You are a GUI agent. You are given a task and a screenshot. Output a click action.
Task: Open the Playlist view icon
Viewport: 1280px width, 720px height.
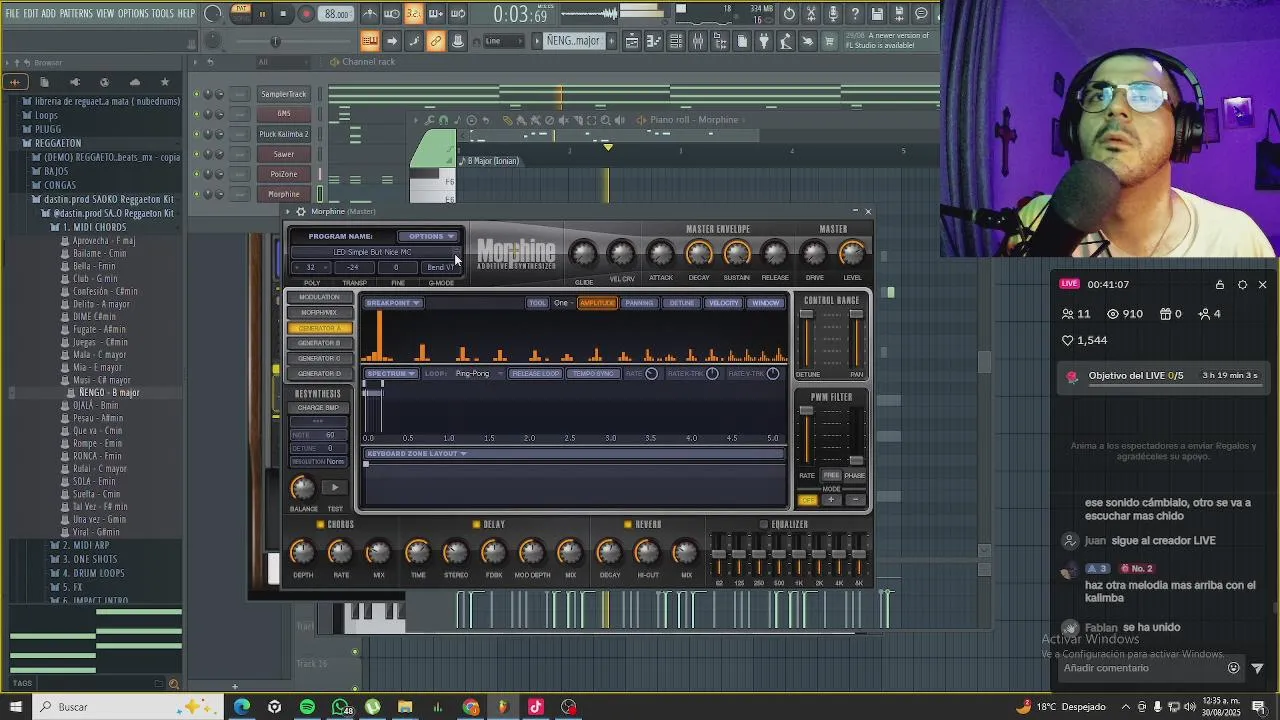[x=632, y=41]
